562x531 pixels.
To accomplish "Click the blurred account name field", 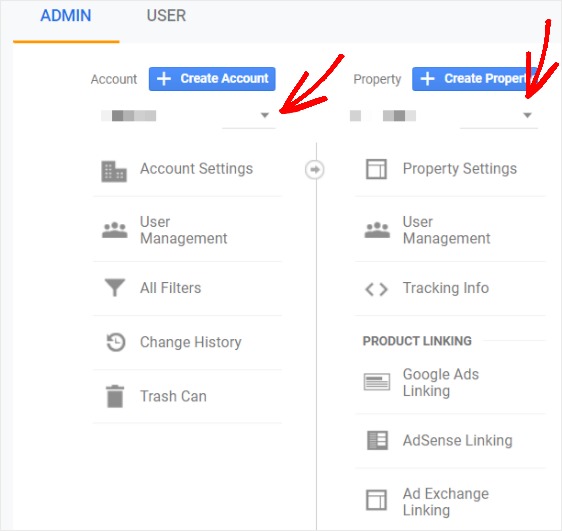I will [128, 116].
